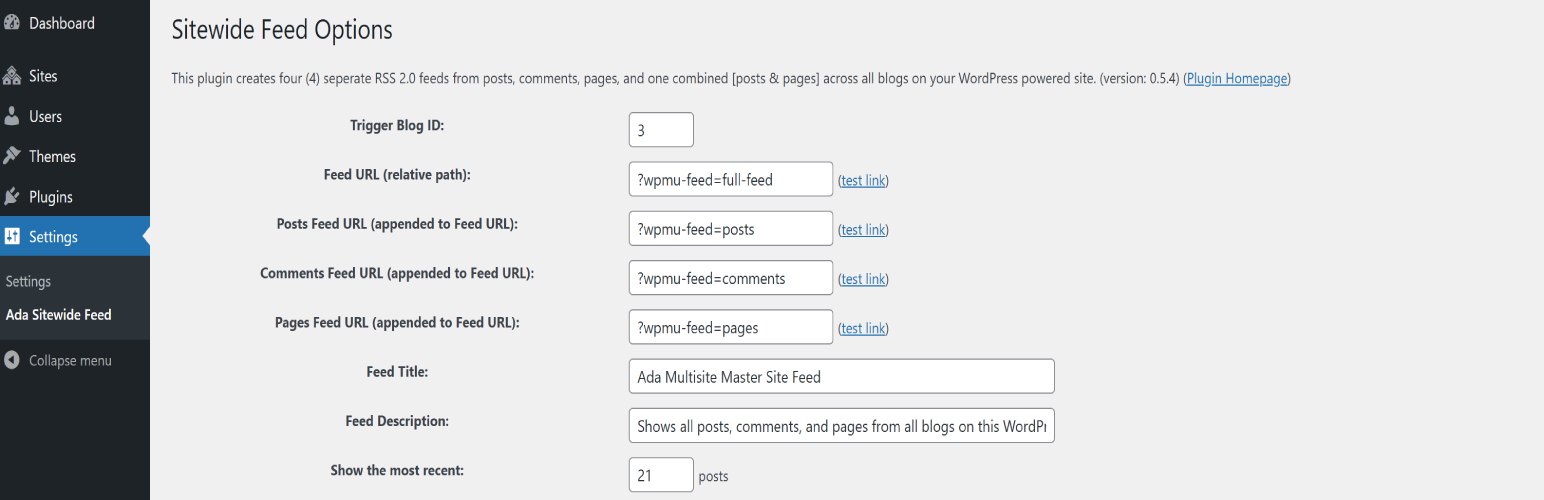Viewport: 1544px width, 500px height.
Task: Test link for full-feed URL
Action: tap(863, 181)
